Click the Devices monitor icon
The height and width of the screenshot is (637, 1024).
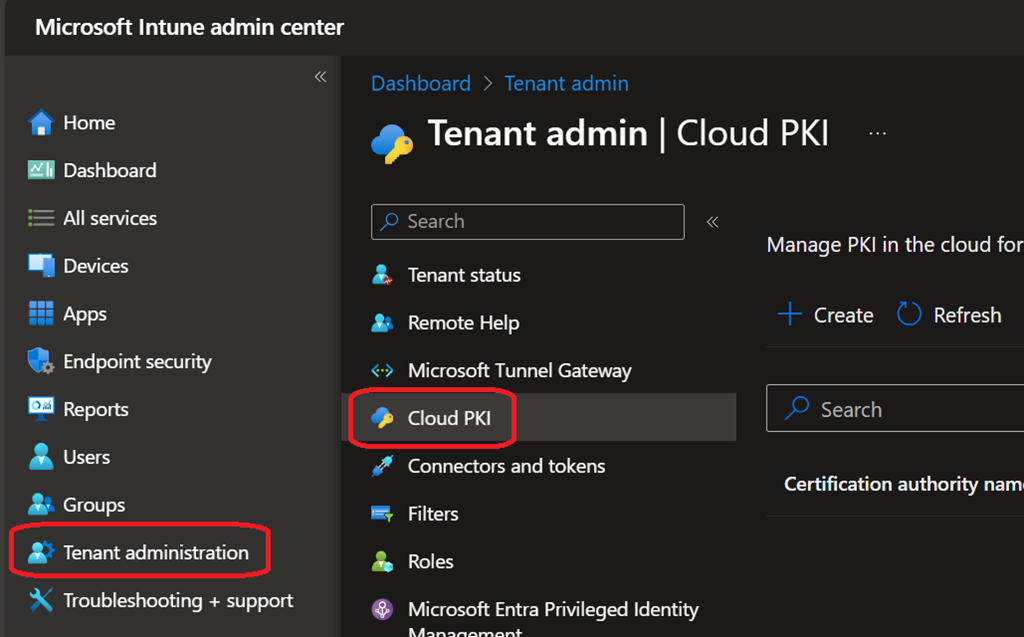coord(41,266)
